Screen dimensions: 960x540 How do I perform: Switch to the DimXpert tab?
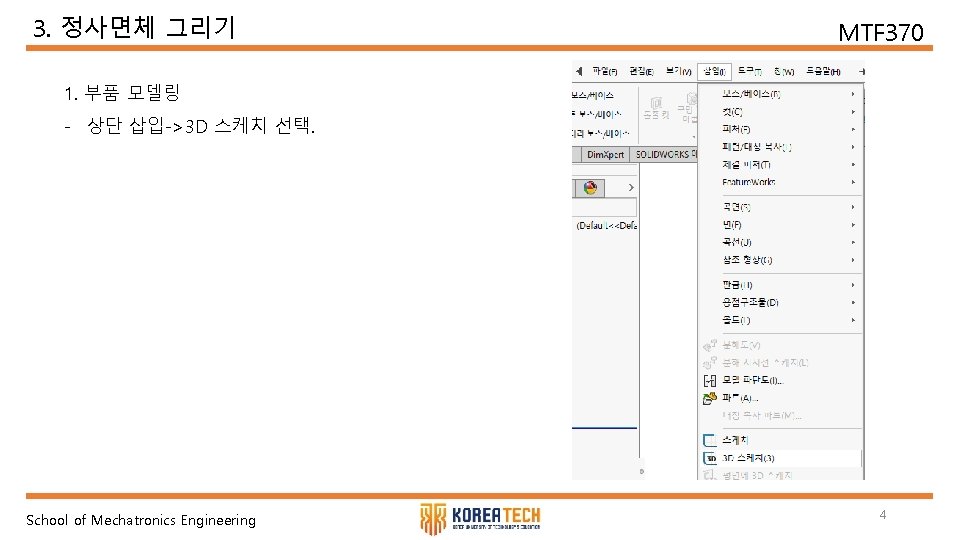pyautogui.click(x=605, y=155)
